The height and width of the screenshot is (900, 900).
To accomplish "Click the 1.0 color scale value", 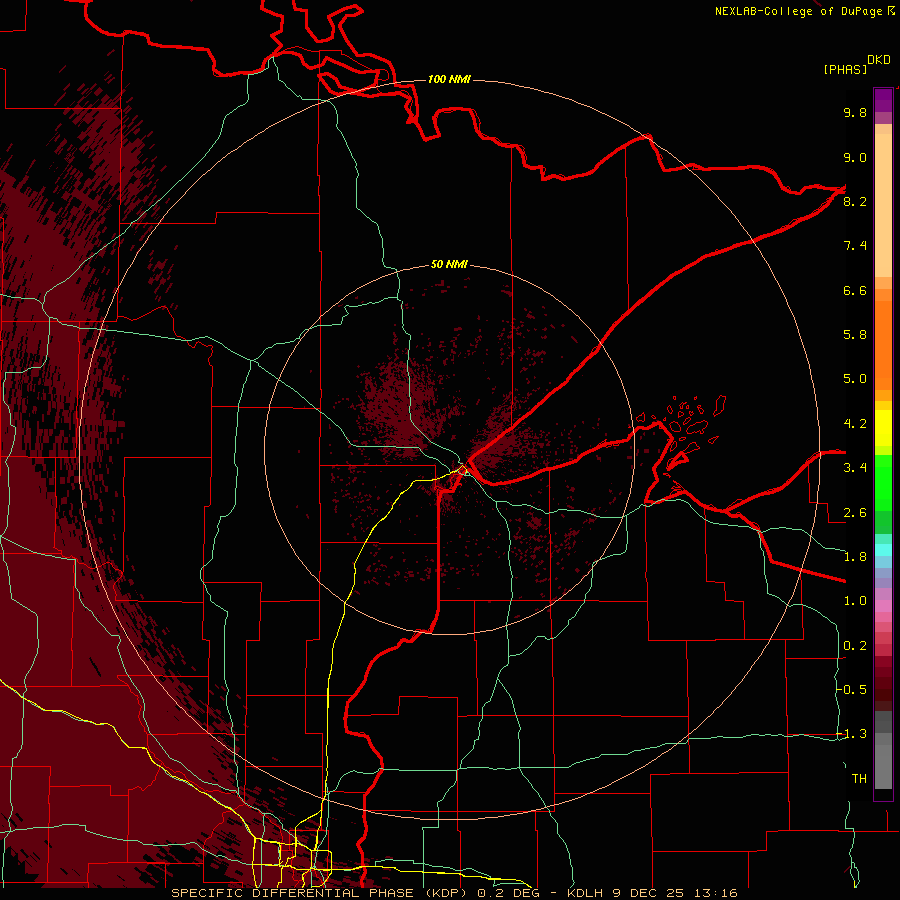I will [x=855, y=602].
